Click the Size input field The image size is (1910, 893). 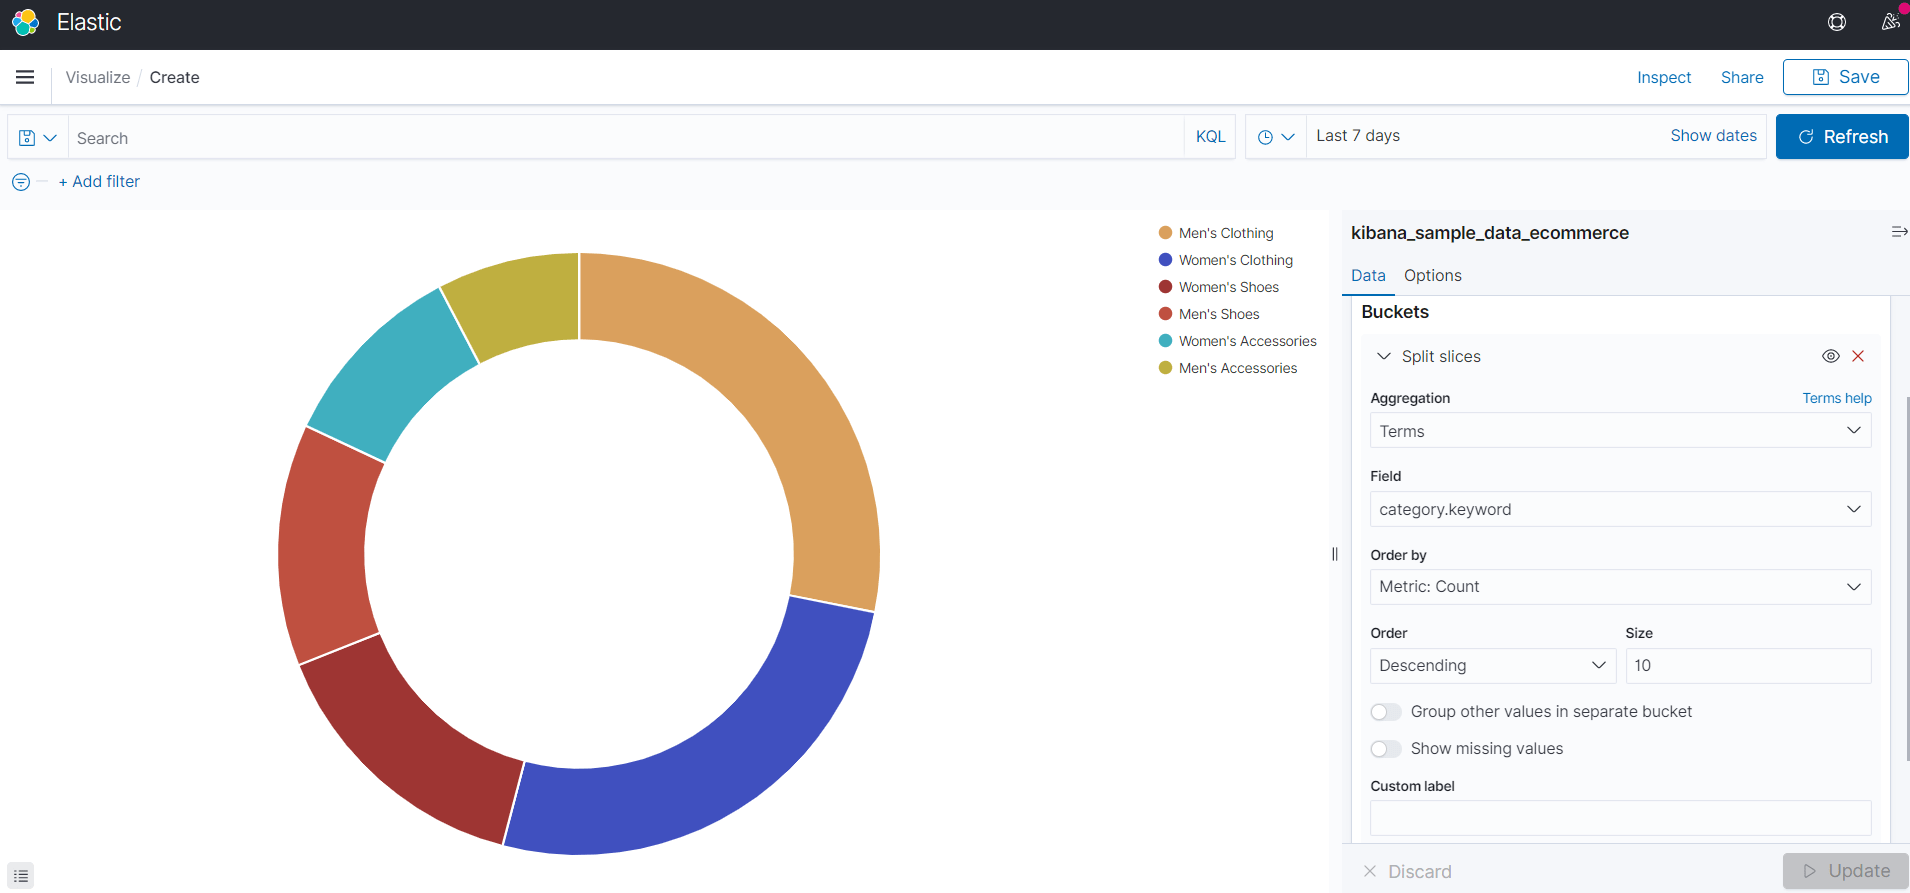[1748, 666]
